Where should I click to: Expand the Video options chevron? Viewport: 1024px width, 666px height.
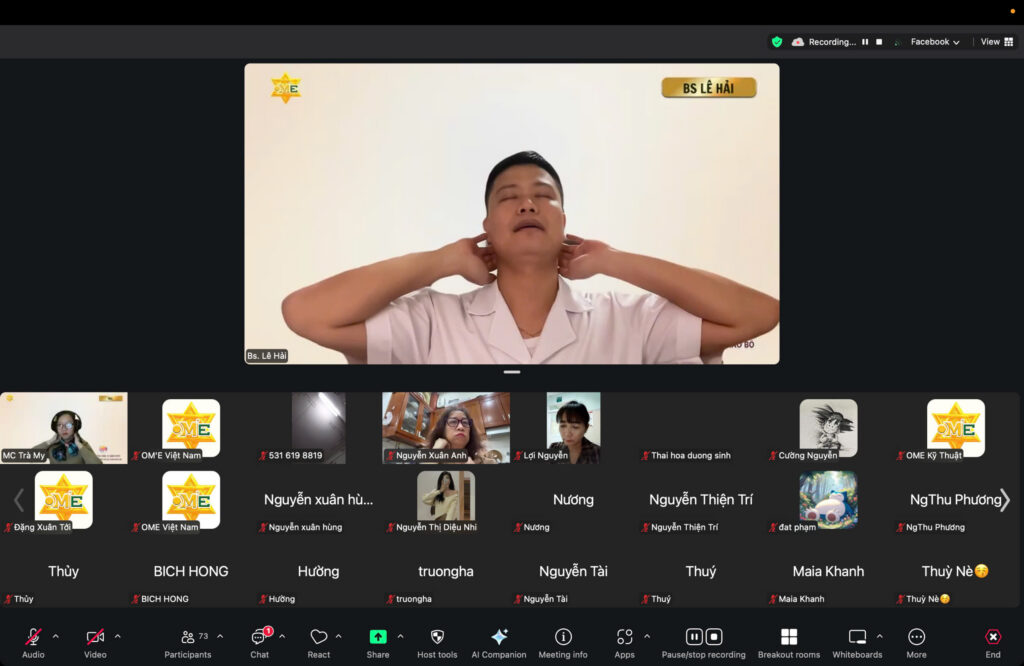pyautogui.click(x=117, y=636)
